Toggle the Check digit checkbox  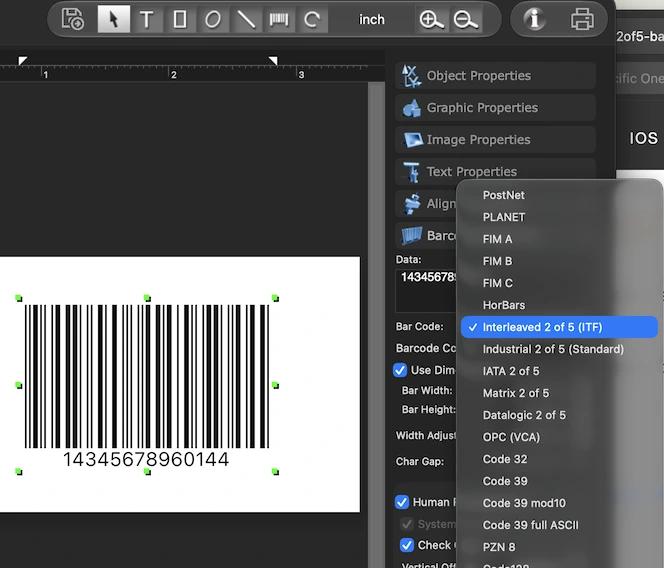click(407, 545)
